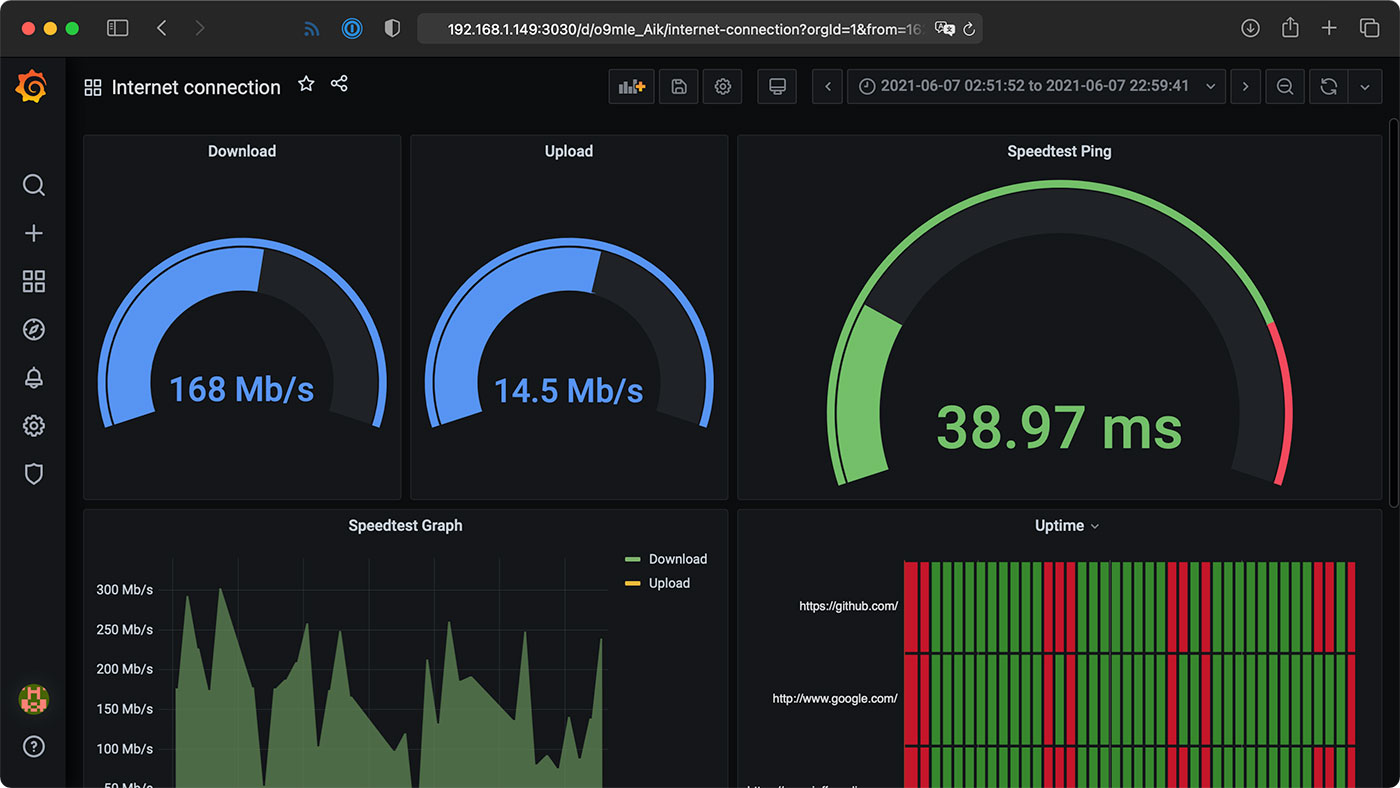Open Configuration gear in left sidebar
This screenshot has width=1400, height=788.
(x=34, y=426)
